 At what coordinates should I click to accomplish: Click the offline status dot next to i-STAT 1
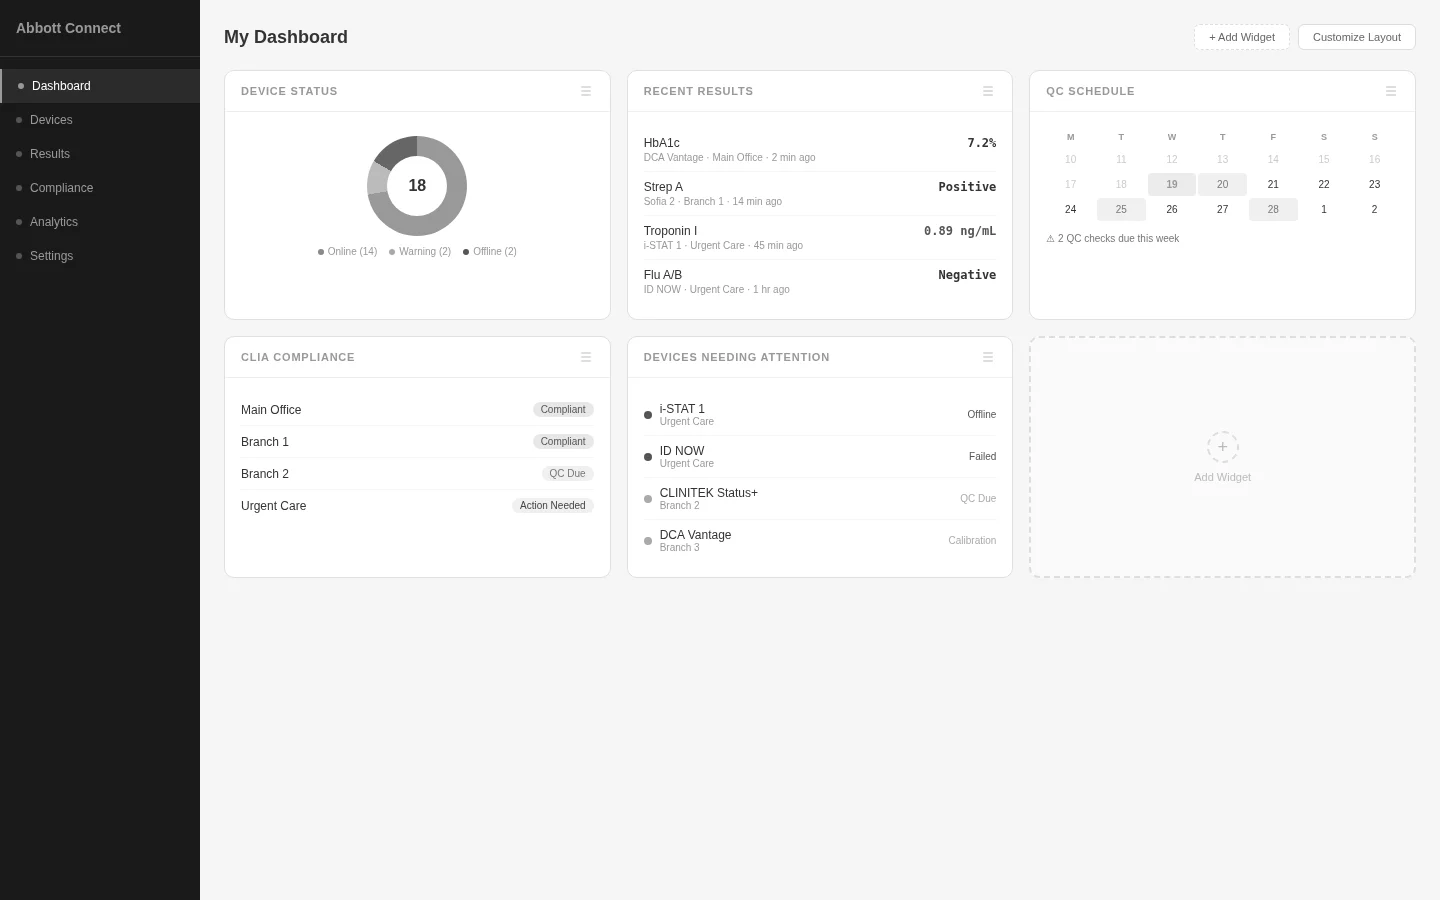(x=648, y=414)
